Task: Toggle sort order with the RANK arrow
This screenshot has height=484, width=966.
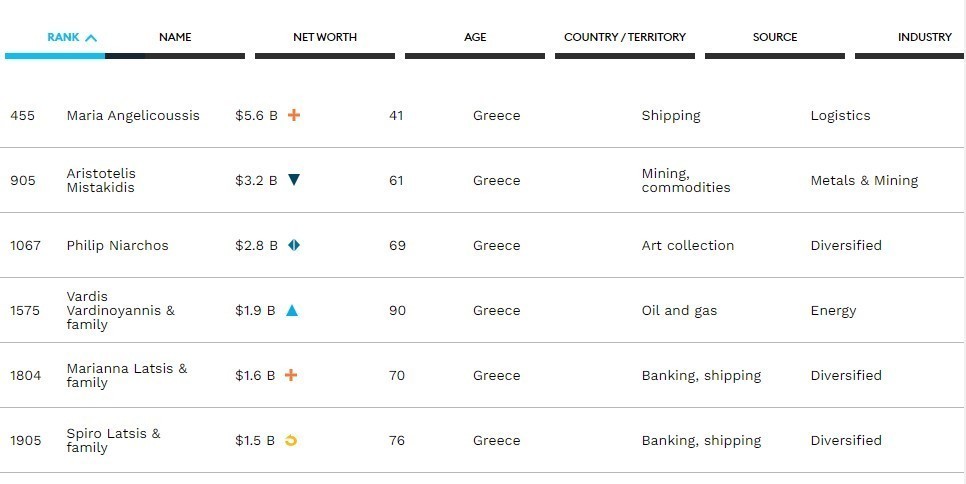Action: pos(91,38)
